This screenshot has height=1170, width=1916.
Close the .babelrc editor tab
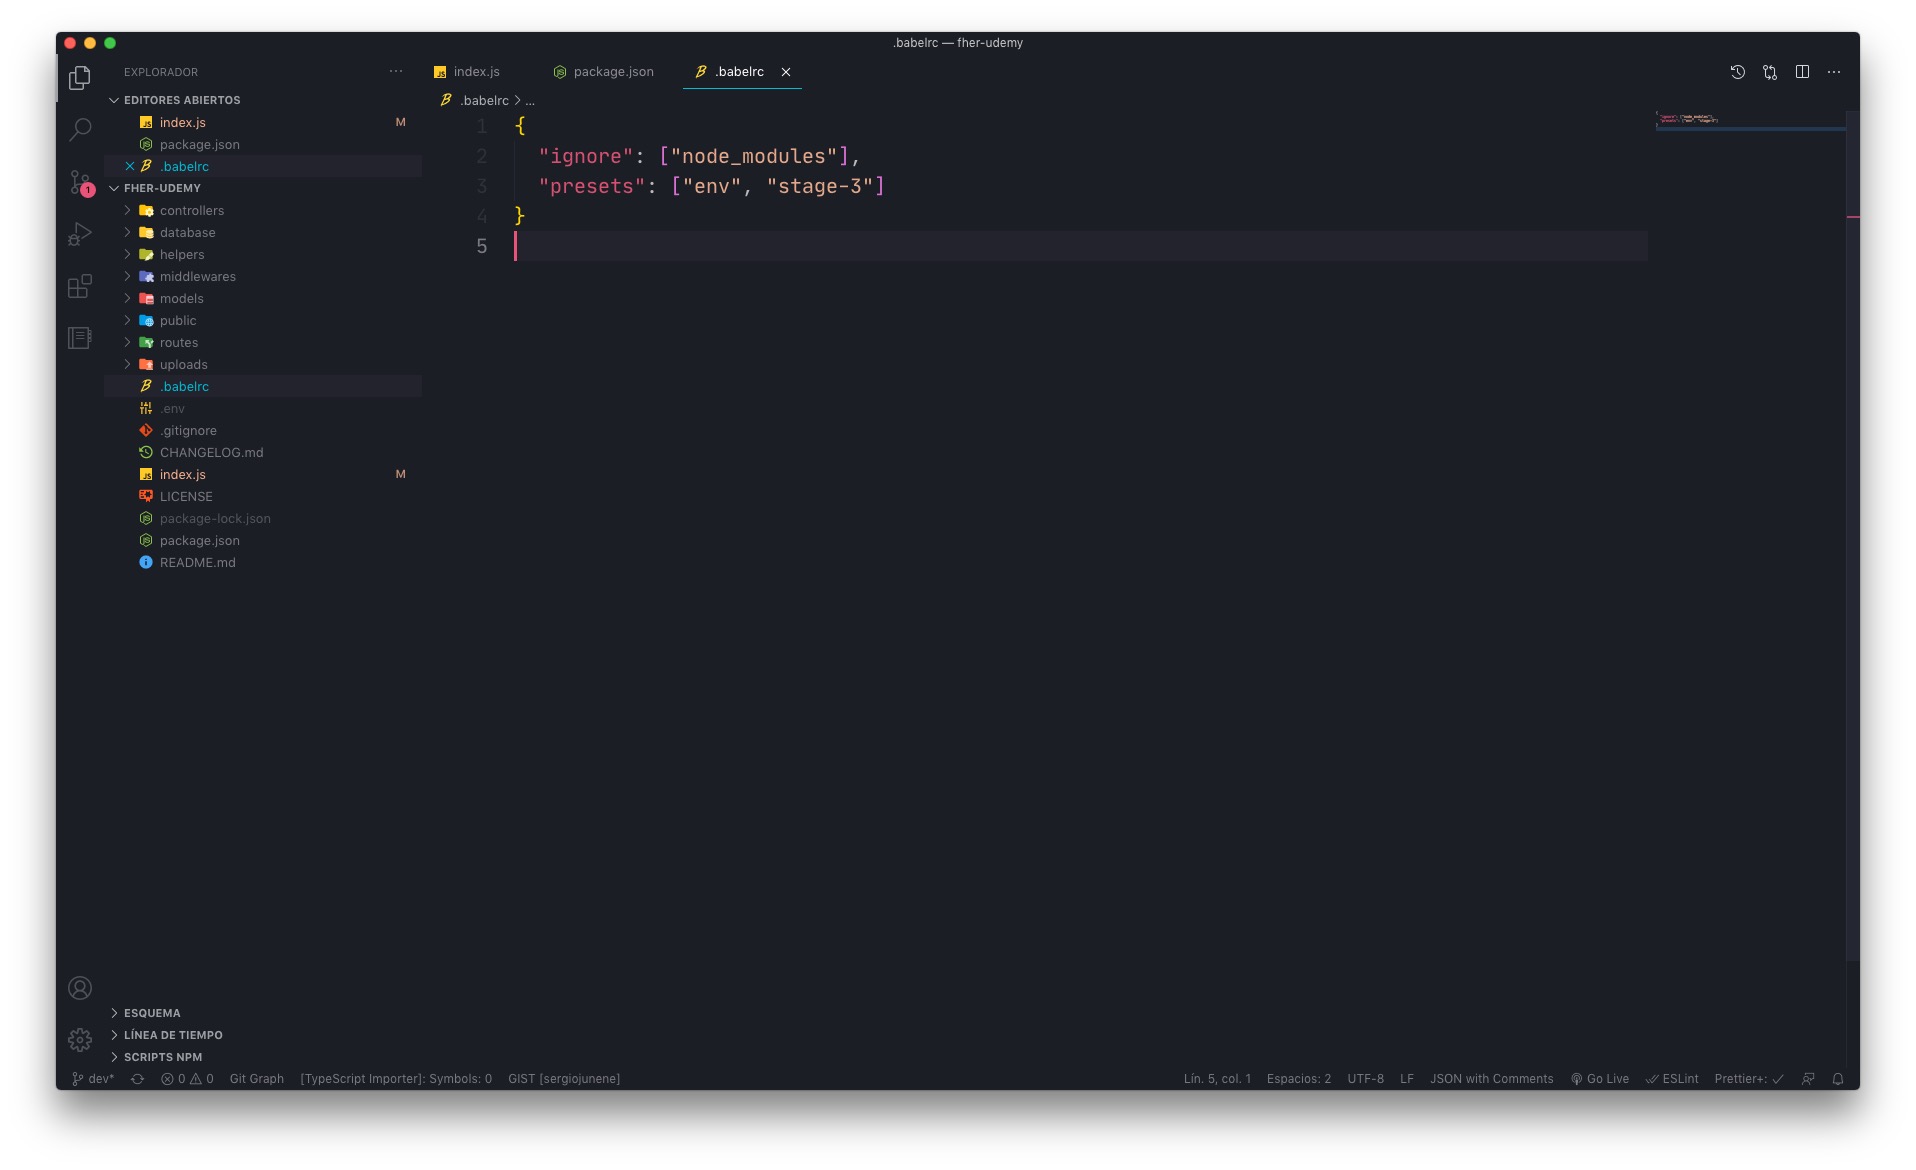[786, 72]
